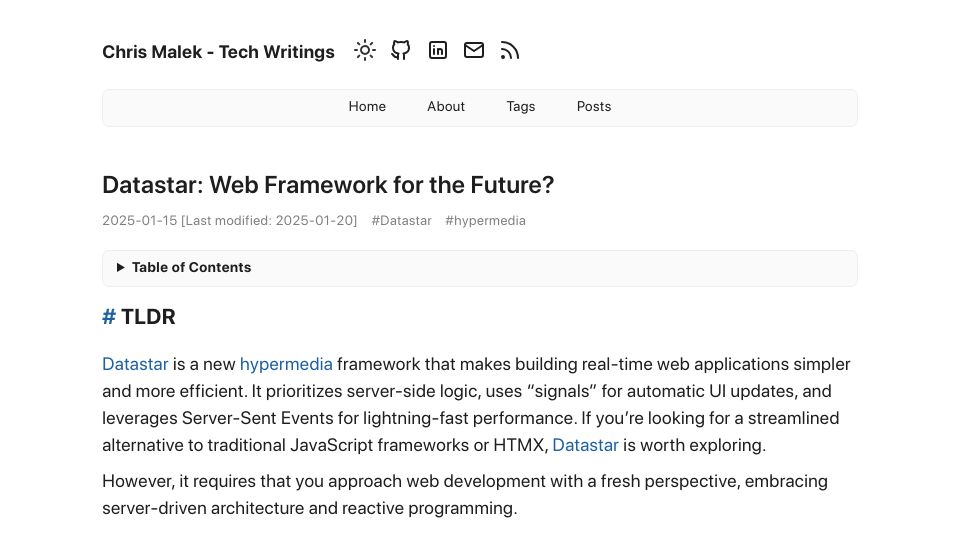
Task: Click the Chris Malek - Tech Writings title
Action: 218,52
